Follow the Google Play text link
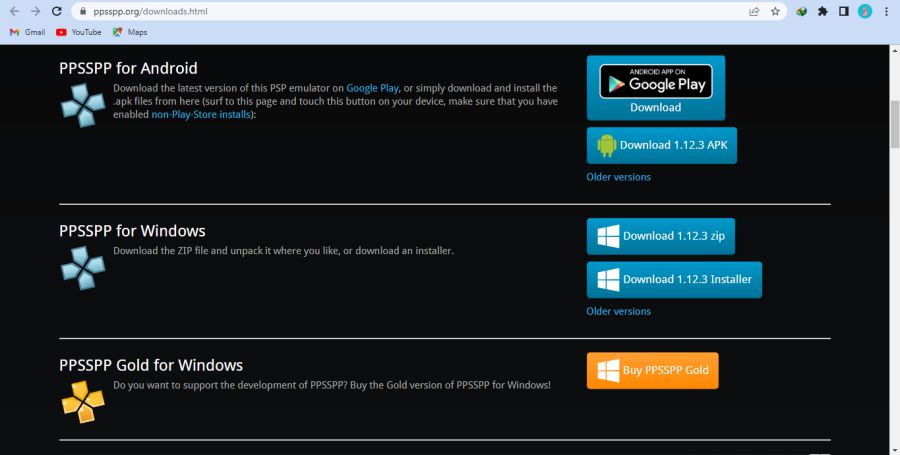Image resolution: width=900 pixels, height=455 pixels. 372,88
